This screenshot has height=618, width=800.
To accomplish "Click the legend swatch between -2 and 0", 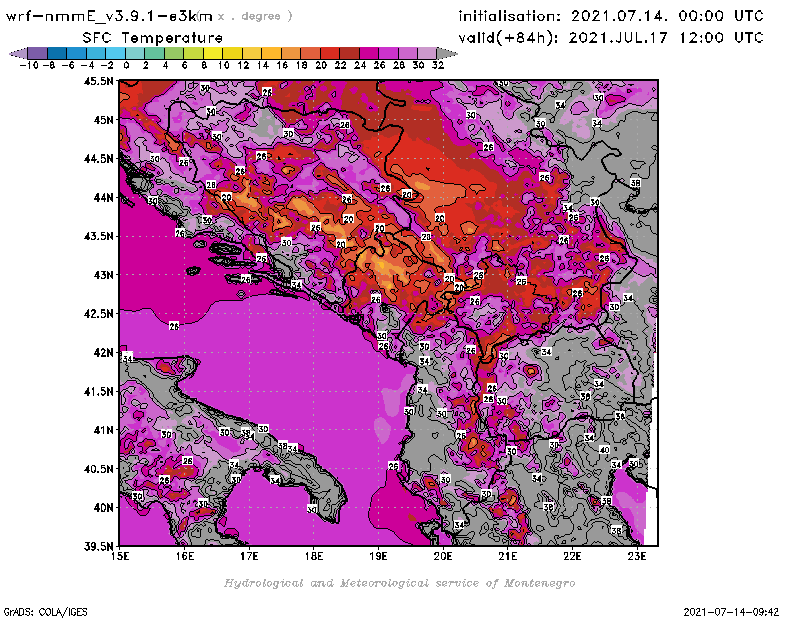I will click(x=115, y=53).
